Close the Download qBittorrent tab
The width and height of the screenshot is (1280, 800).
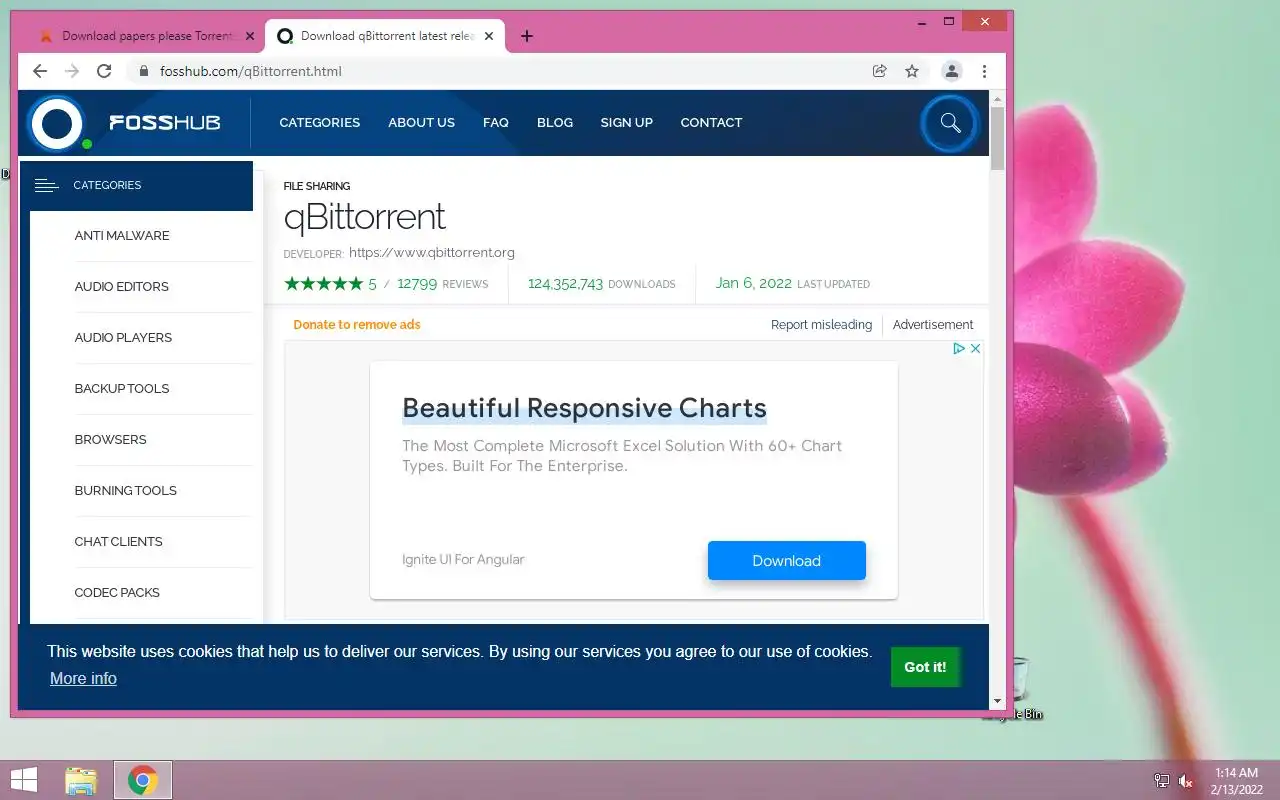[489, 36]
